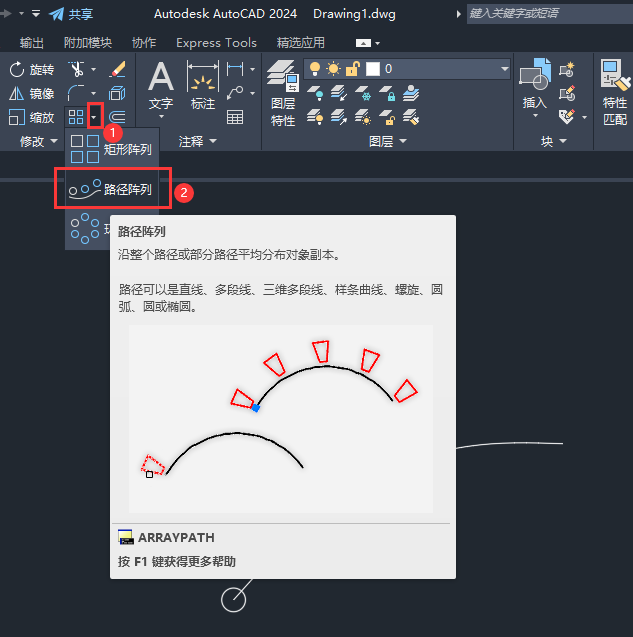Image resolution: width=633 pixels, height=637 pixels.
Task: Choose Path Array (路径阵列) from menu
Action: (x=112, y=189)
